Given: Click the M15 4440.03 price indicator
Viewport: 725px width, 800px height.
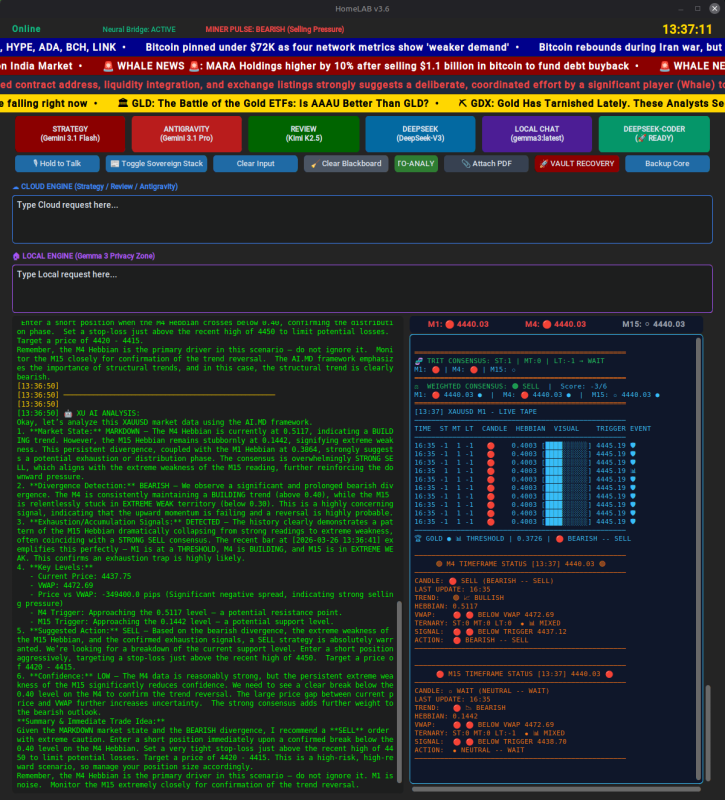Looking at the screenshot, I should click(653, 324).
